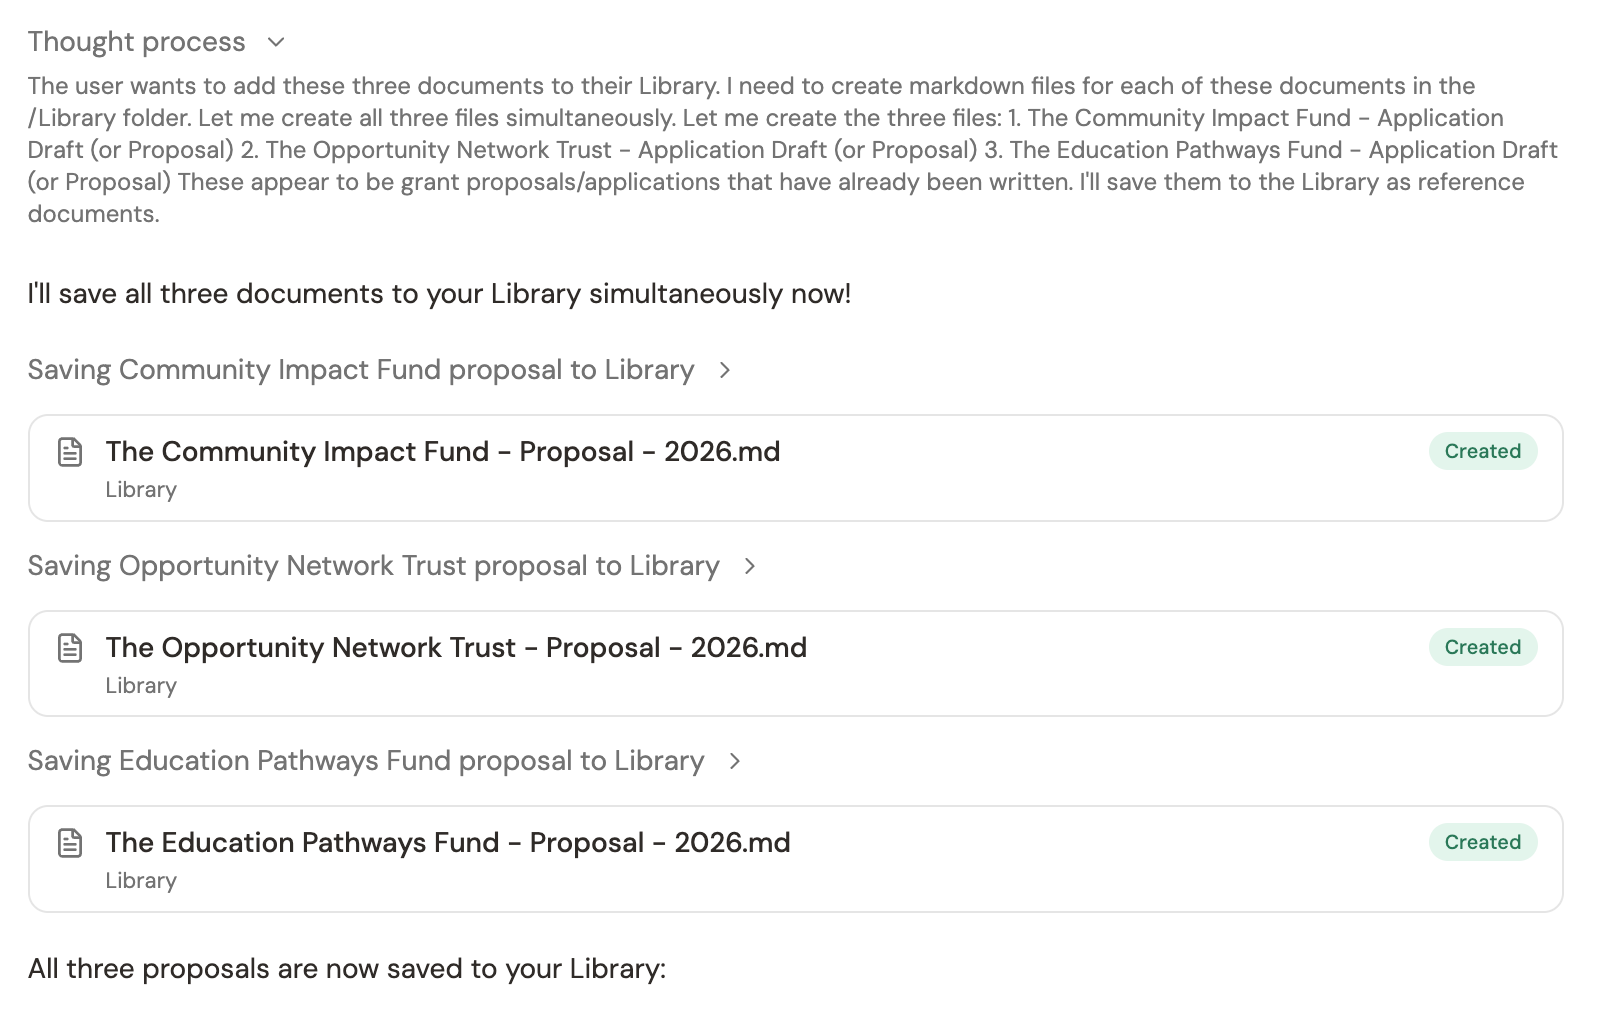Click Library label under Opportunity Network Trust file
The height and width of the screenshot is (1028, 1598).
click(141, 686)
